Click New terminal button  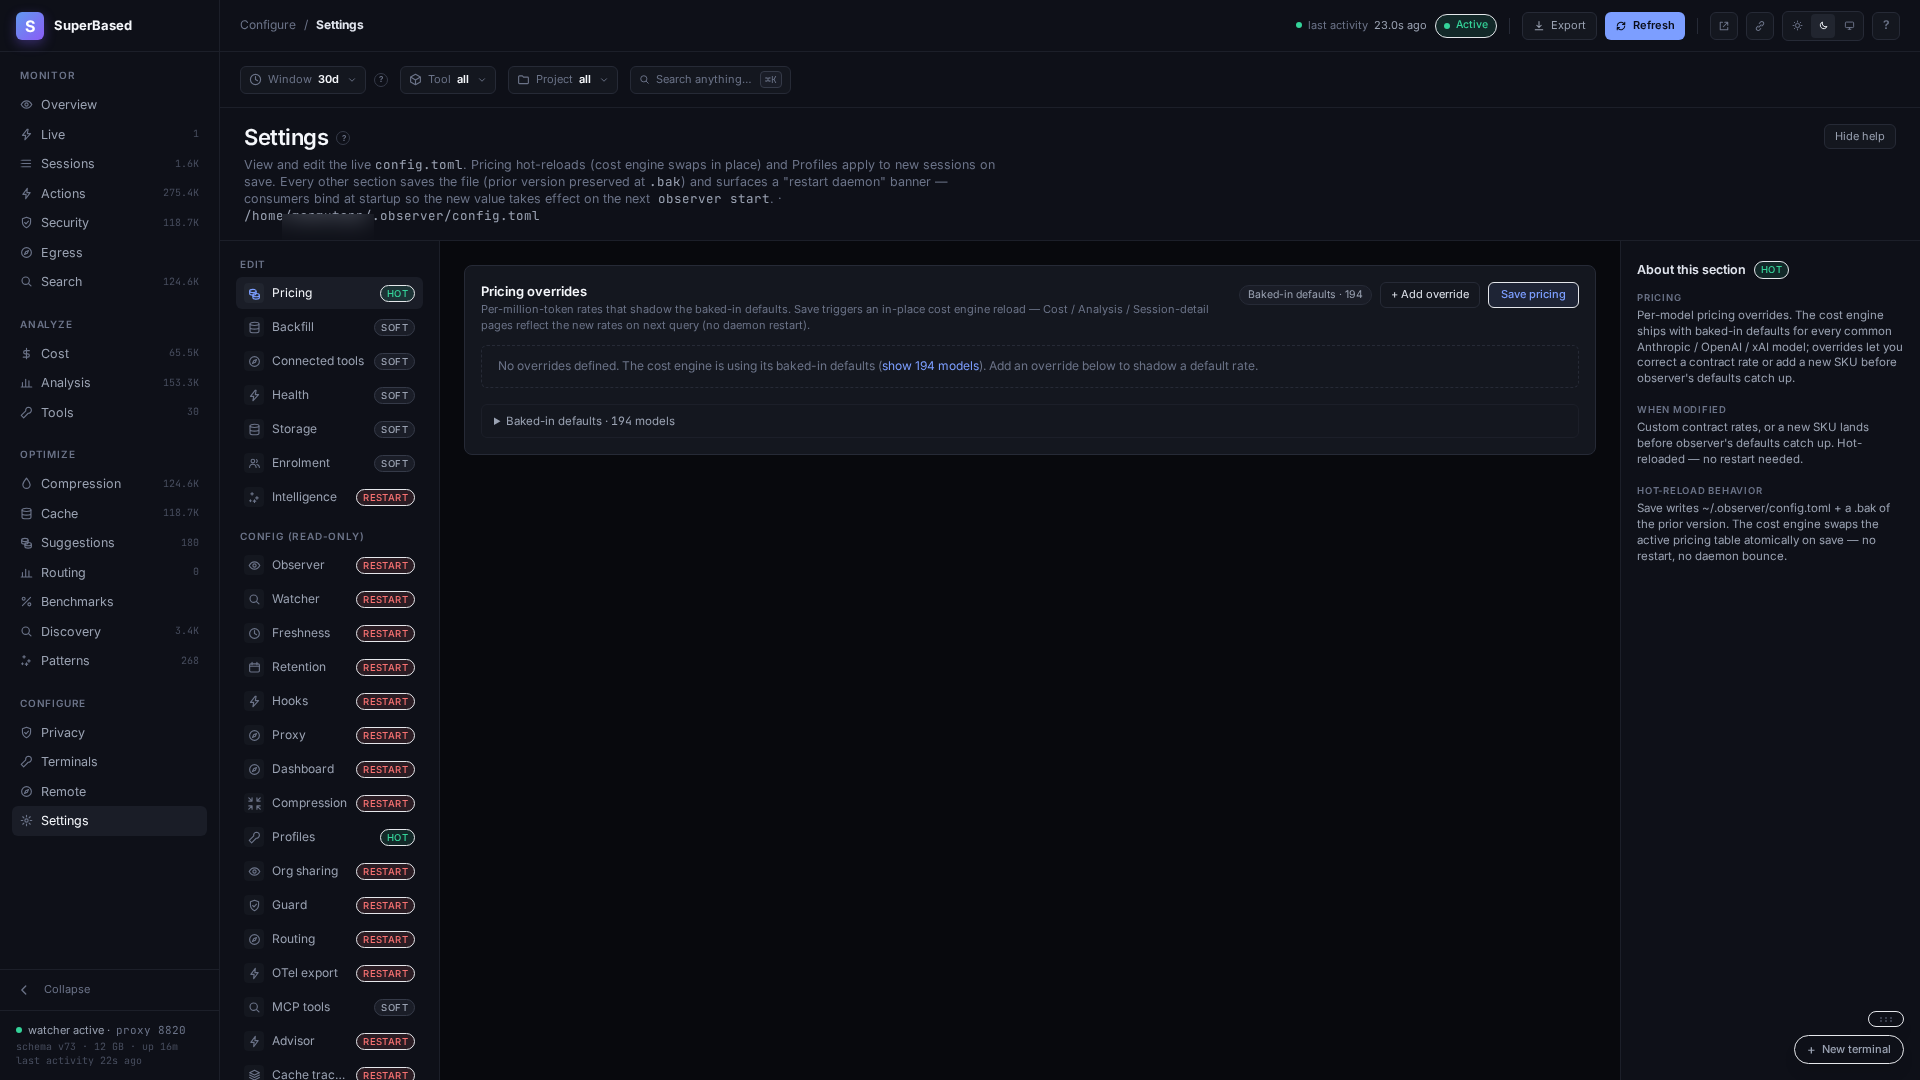point(1848,1050)
